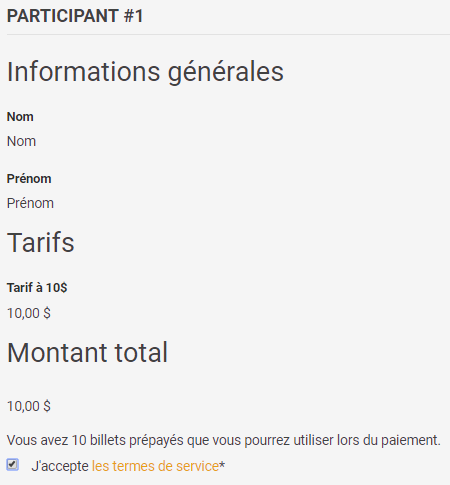Click the J'accepte label text
The width and height of the screenshot is (450, 485).
click(x=60, y=466)
